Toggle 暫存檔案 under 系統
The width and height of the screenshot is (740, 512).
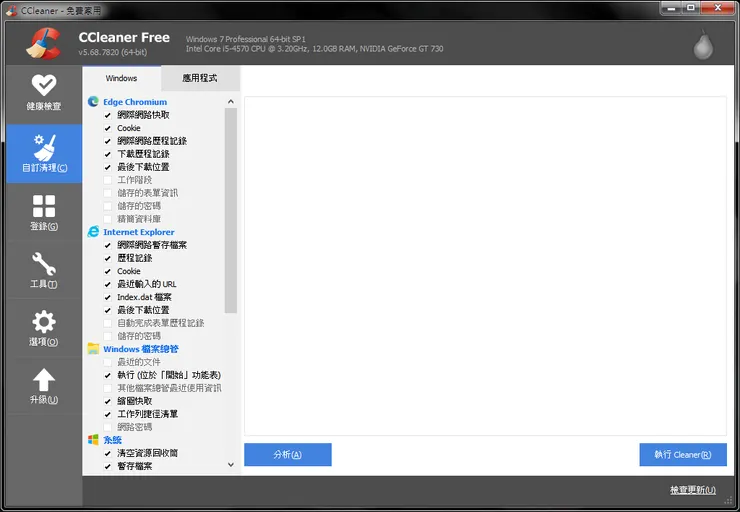108,466
